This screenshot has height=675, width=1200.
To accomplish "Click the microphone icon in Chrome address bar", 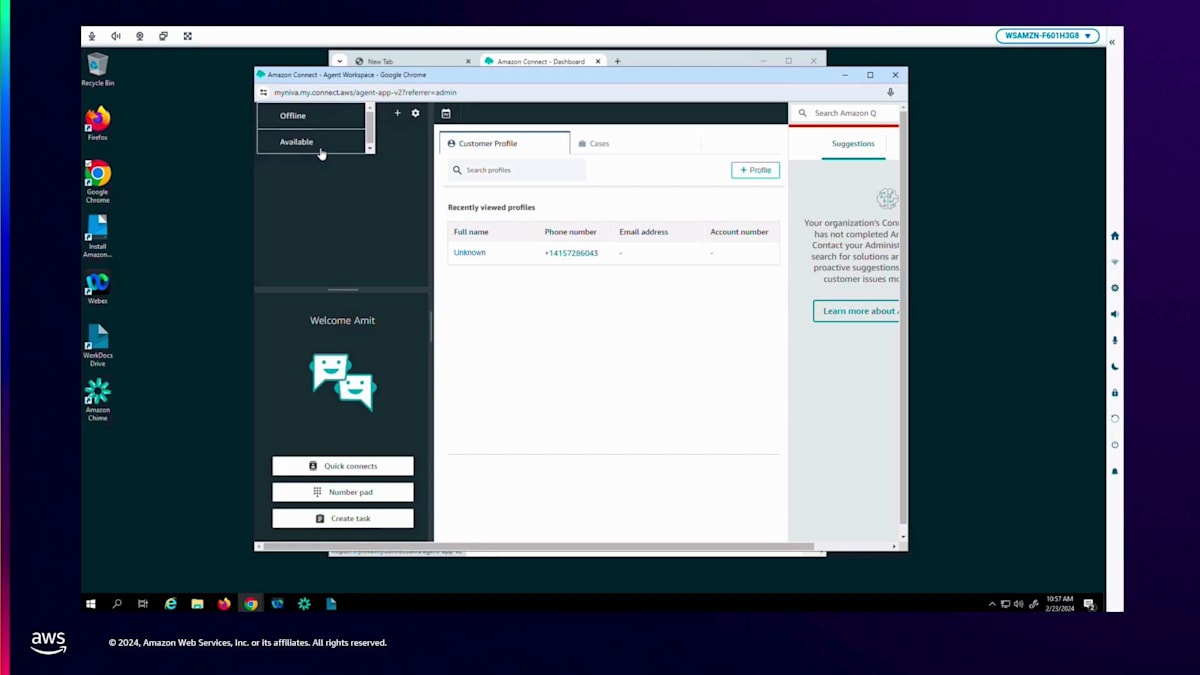I will [890, 92].
